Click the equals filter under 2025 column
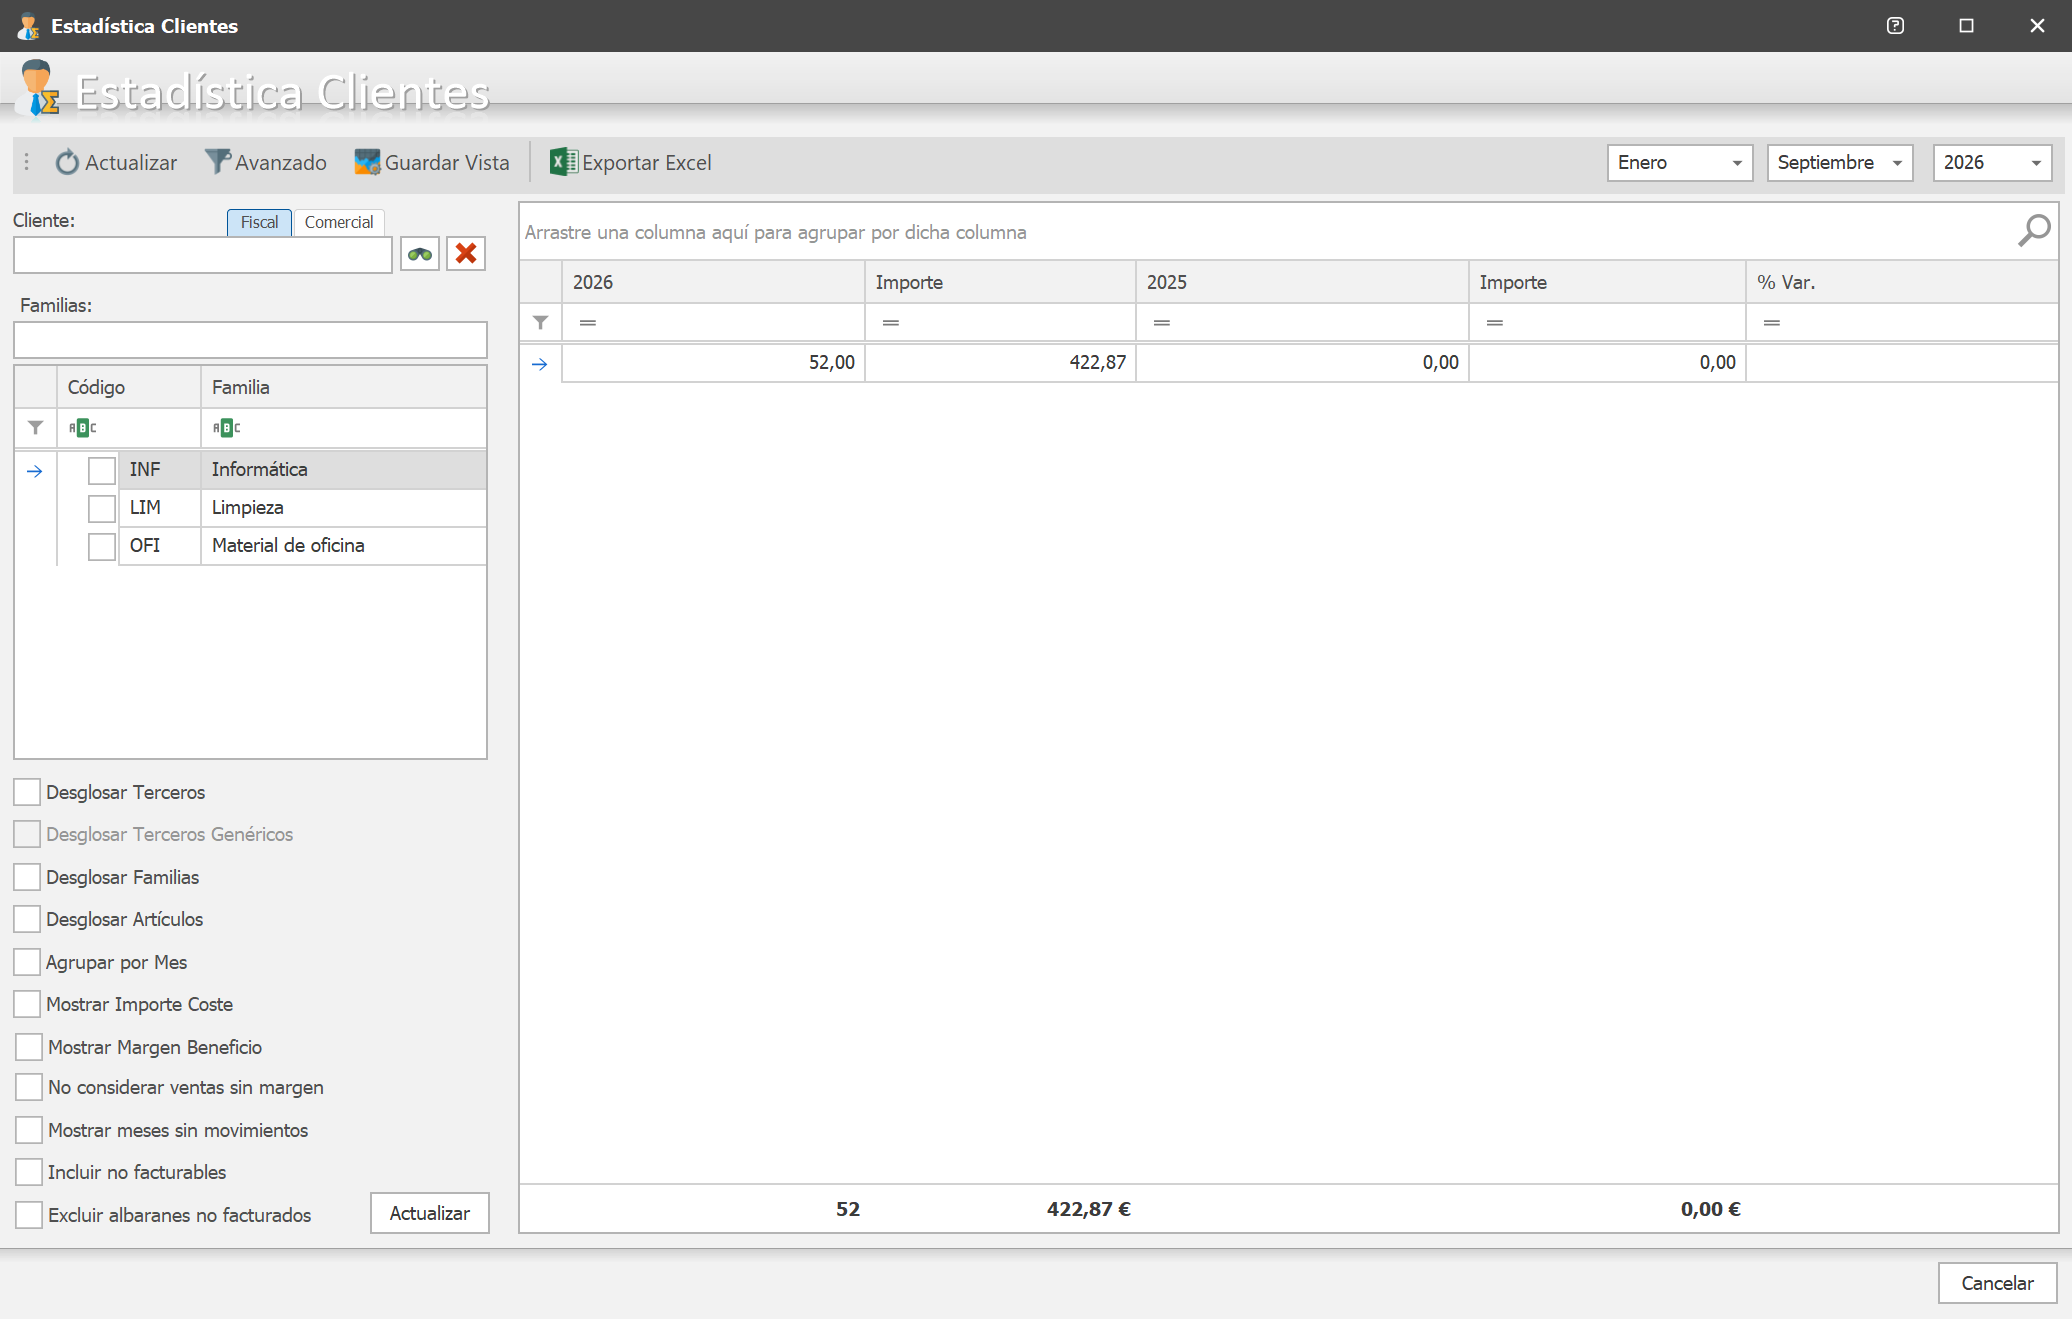This screenshot has height=1319, width=2072. (1162, 323)
